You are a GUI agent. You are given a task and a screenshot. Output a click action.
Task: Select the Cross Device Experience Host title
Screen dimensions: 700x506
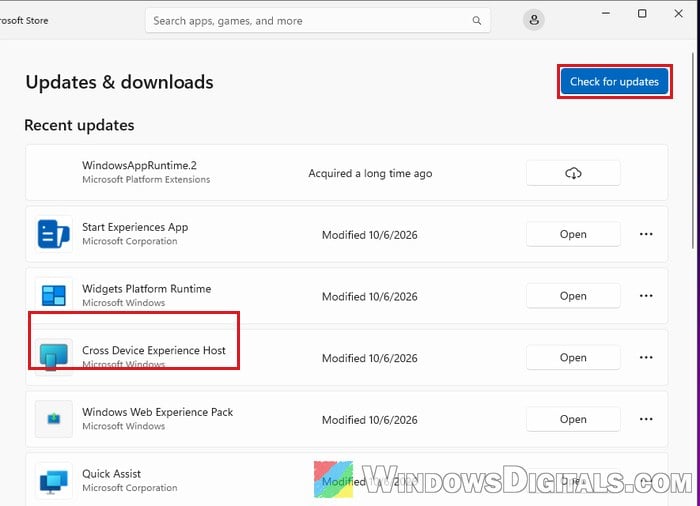154,350
